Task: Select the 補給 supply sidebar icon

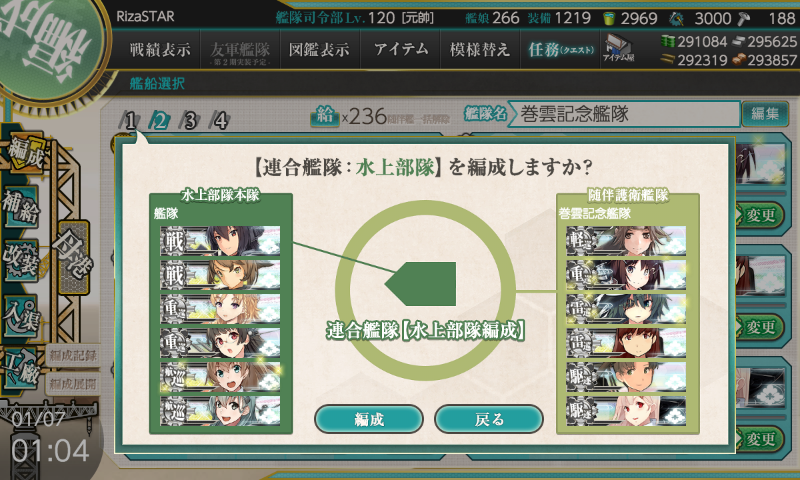Action: pyautogui.click(x=21, y=207)
